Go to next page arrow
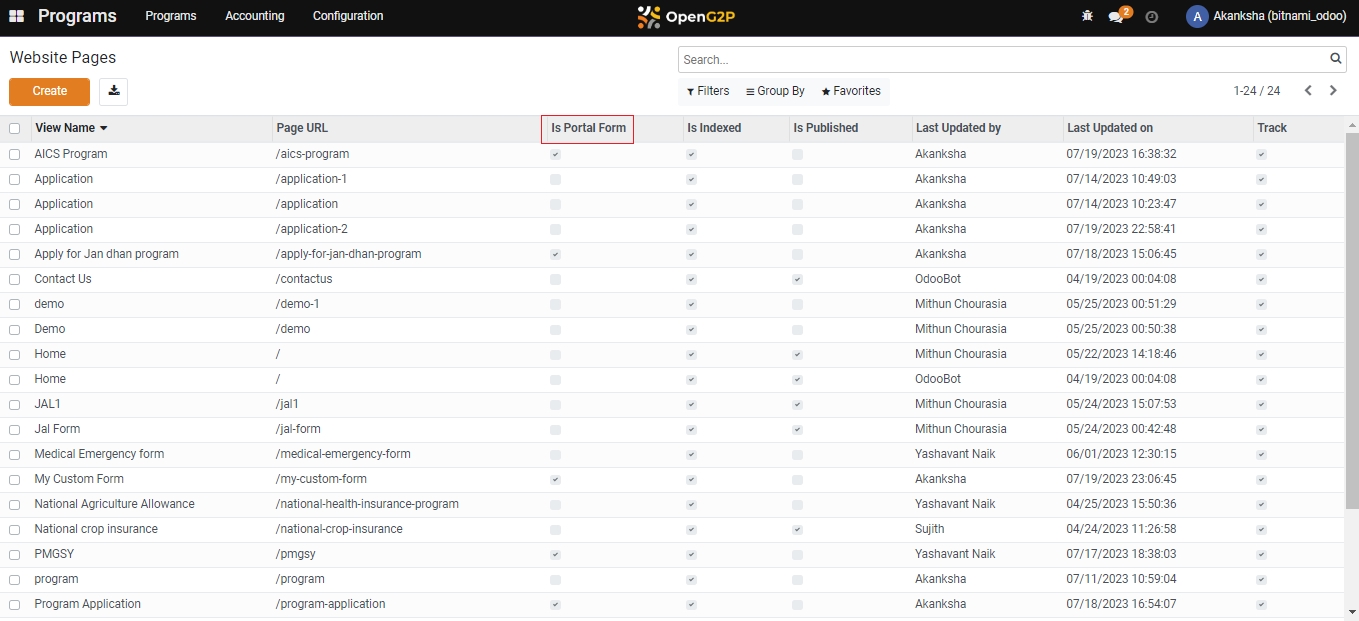The image size is (1359, 621). (x=1333, y=91)
